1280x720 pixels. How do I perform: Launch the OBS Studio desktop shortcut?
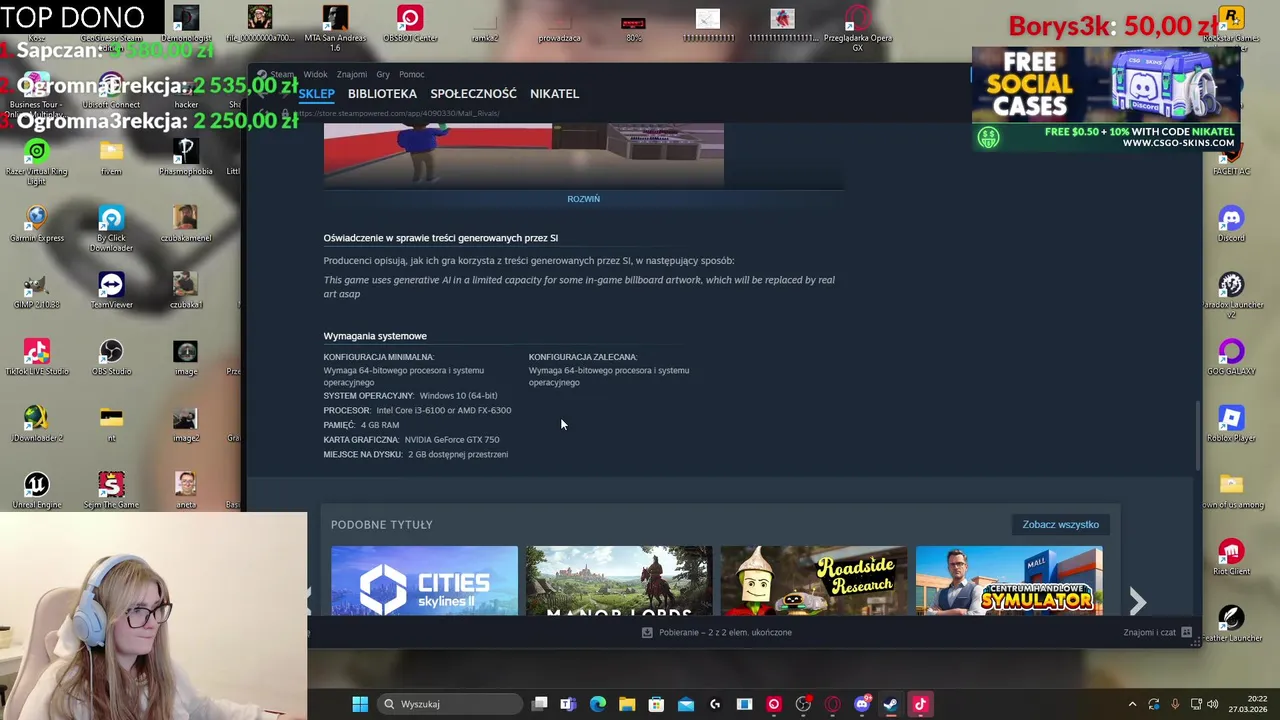click(x=111, y=358)
